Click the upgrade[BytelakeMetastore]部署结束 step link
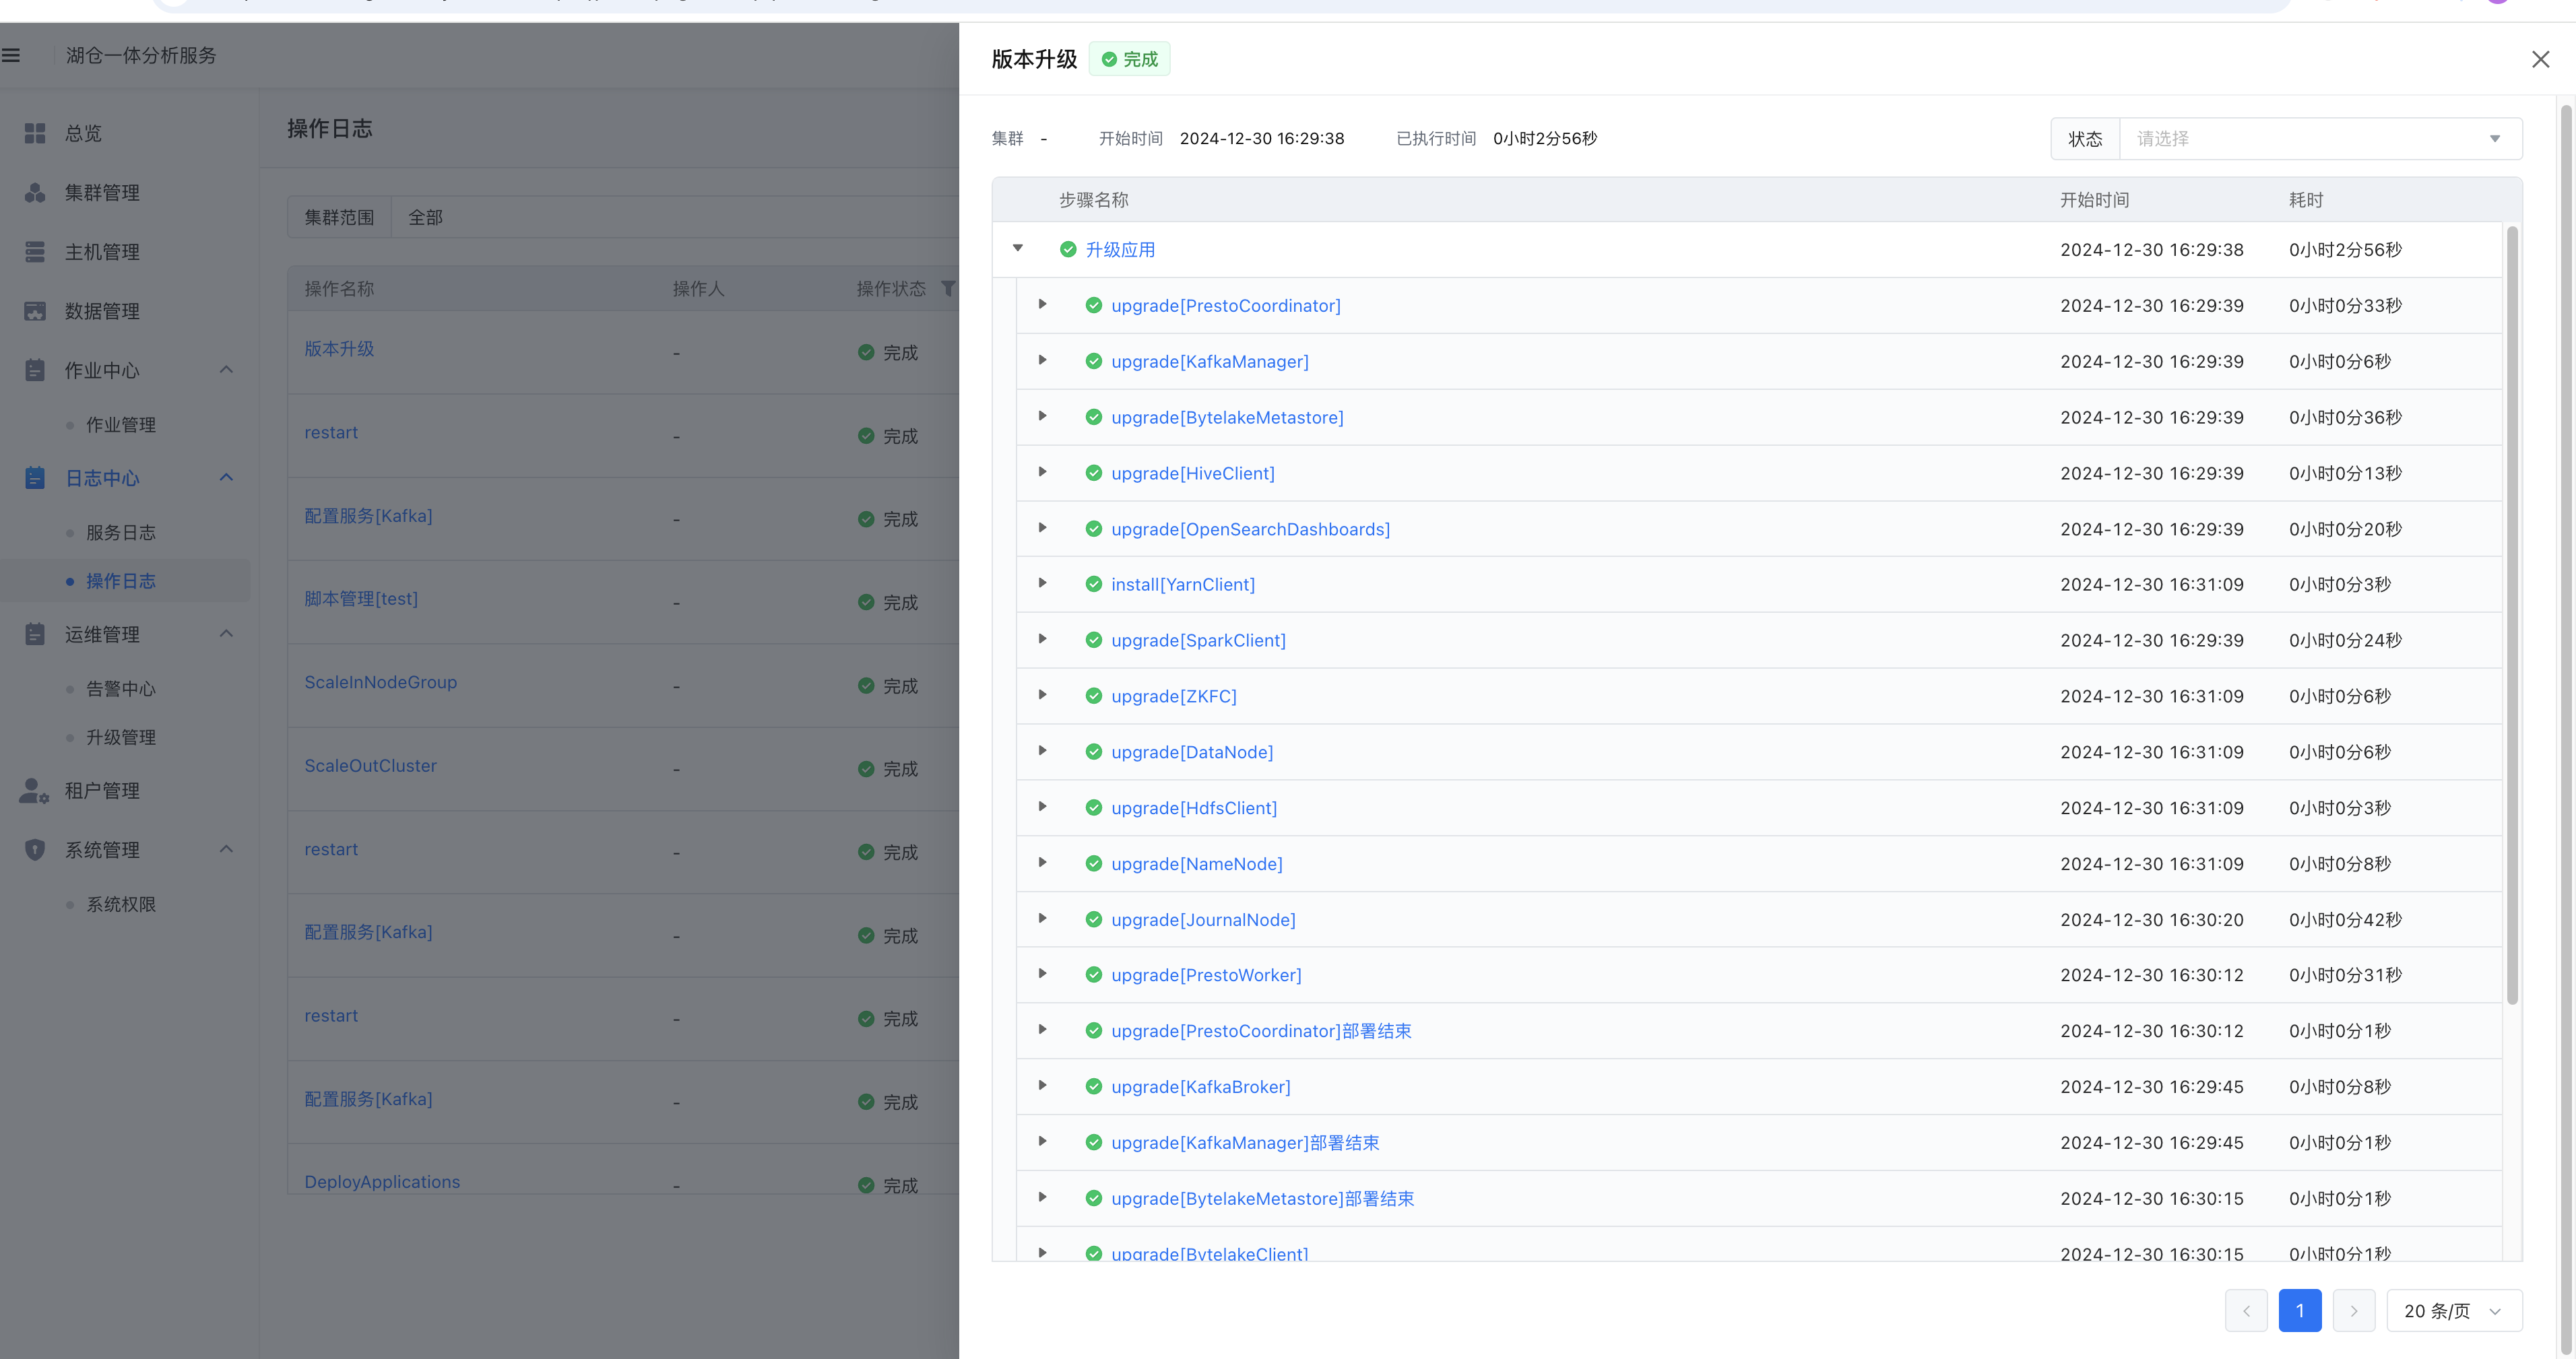The height and width of the screenshot is (1359, 2576). (x=1262, y=1199)
